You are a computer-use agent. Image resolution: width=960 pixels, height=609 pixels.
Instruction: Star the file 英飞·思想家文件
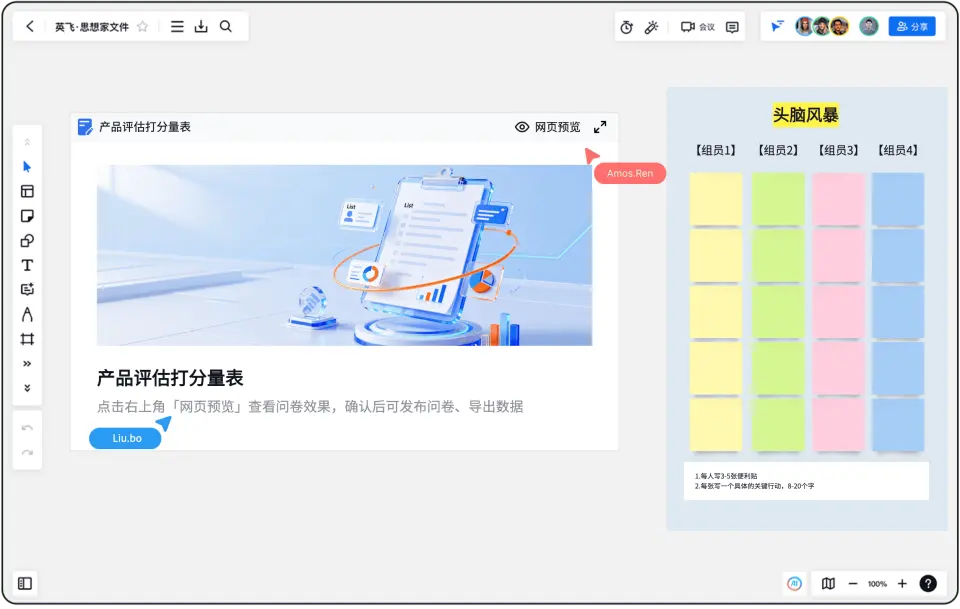143,26
